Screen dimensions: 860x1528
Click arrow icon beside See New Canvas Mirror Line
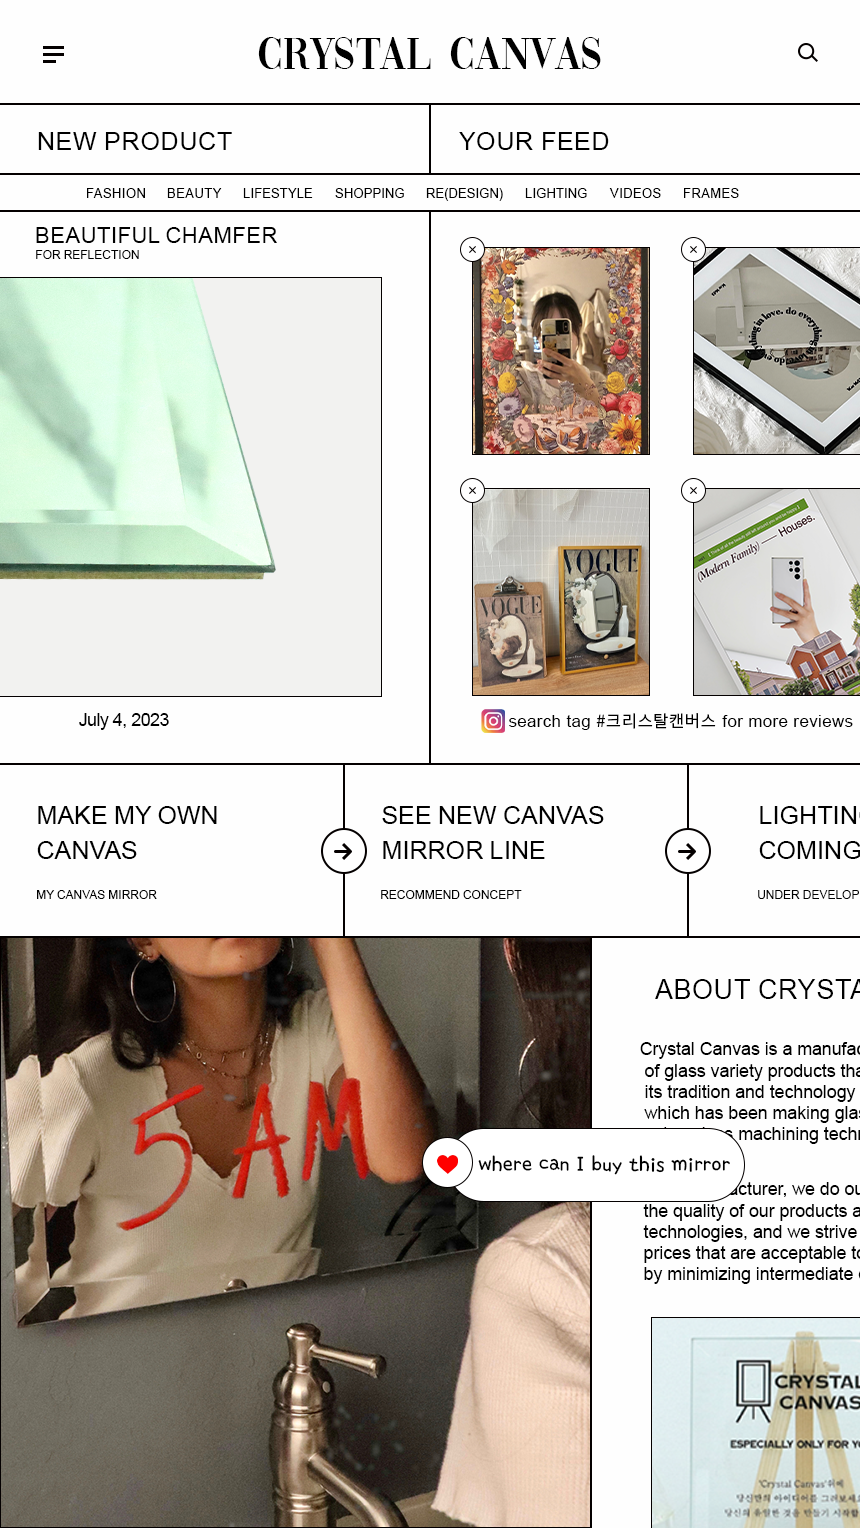click(688, 851)
